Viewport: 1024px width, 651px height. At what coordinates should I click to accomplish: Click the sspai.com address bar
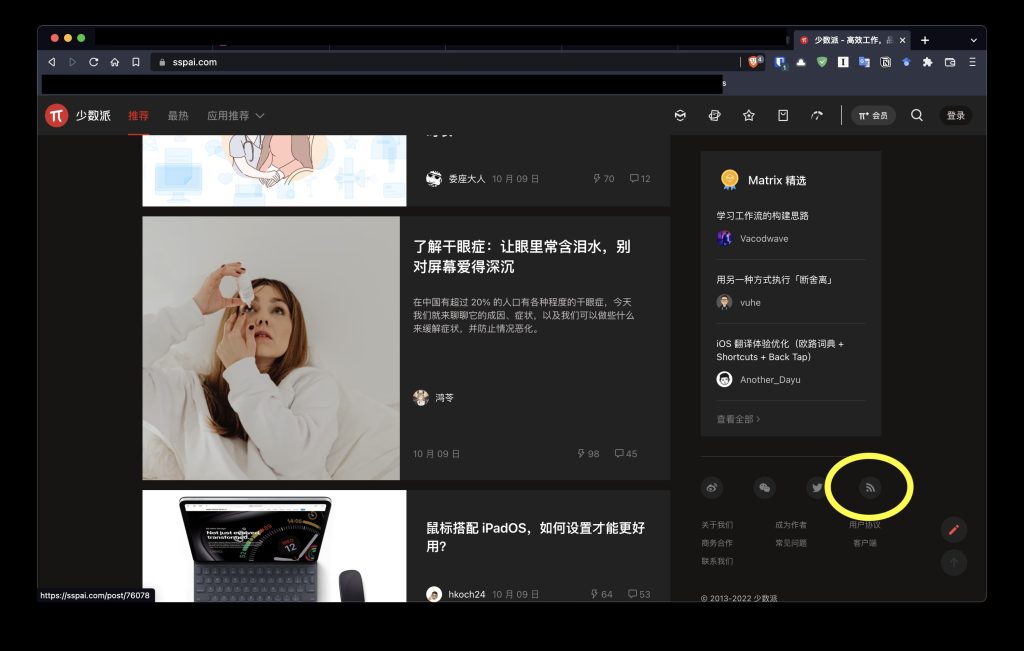click(x=444, y=62)
